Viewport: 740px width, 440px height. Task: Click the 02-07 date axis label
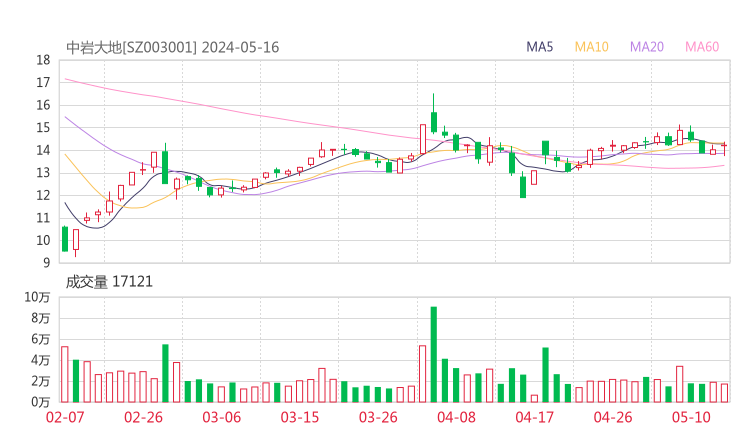pos(65,417)
